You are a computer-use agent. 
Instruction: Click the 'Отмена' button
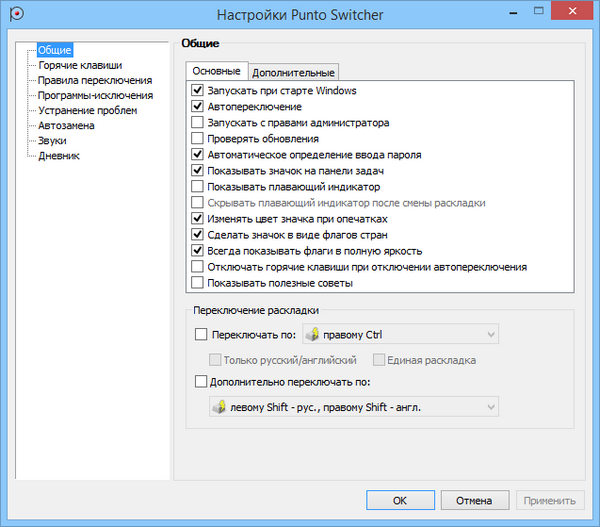[474, 500]
